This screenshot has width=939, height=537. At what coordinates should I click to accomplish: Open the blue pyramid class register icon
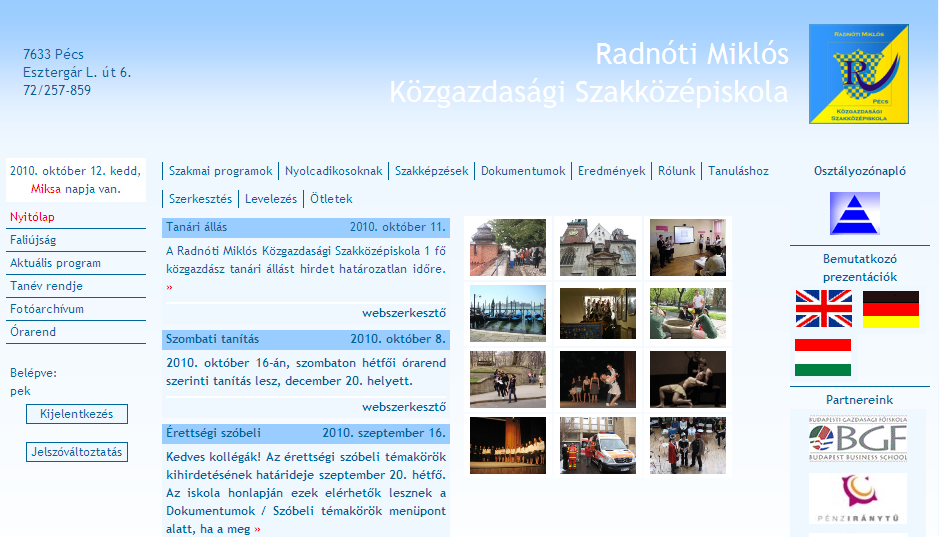[x=854, y=213]
